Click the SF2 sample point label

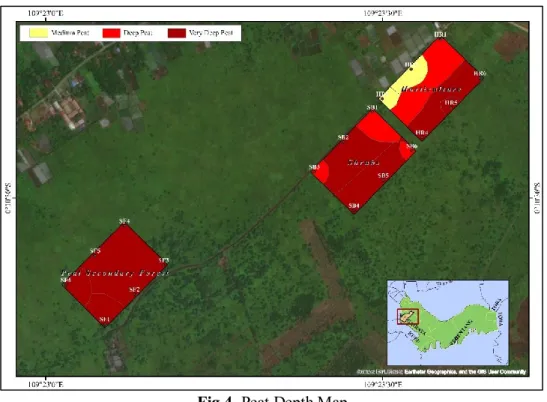tap(134, 290)
